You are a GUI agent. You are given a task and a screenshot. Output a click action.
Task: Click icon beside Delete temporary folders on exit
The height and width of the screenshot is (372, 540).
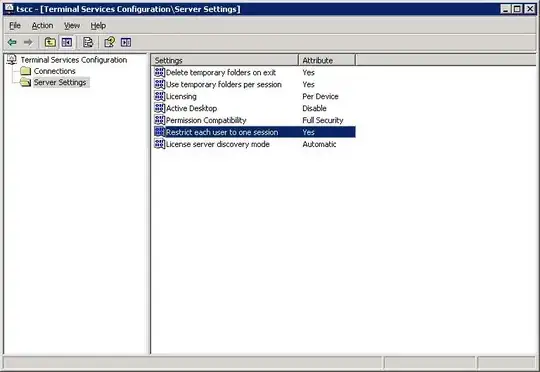pos(159,72)
